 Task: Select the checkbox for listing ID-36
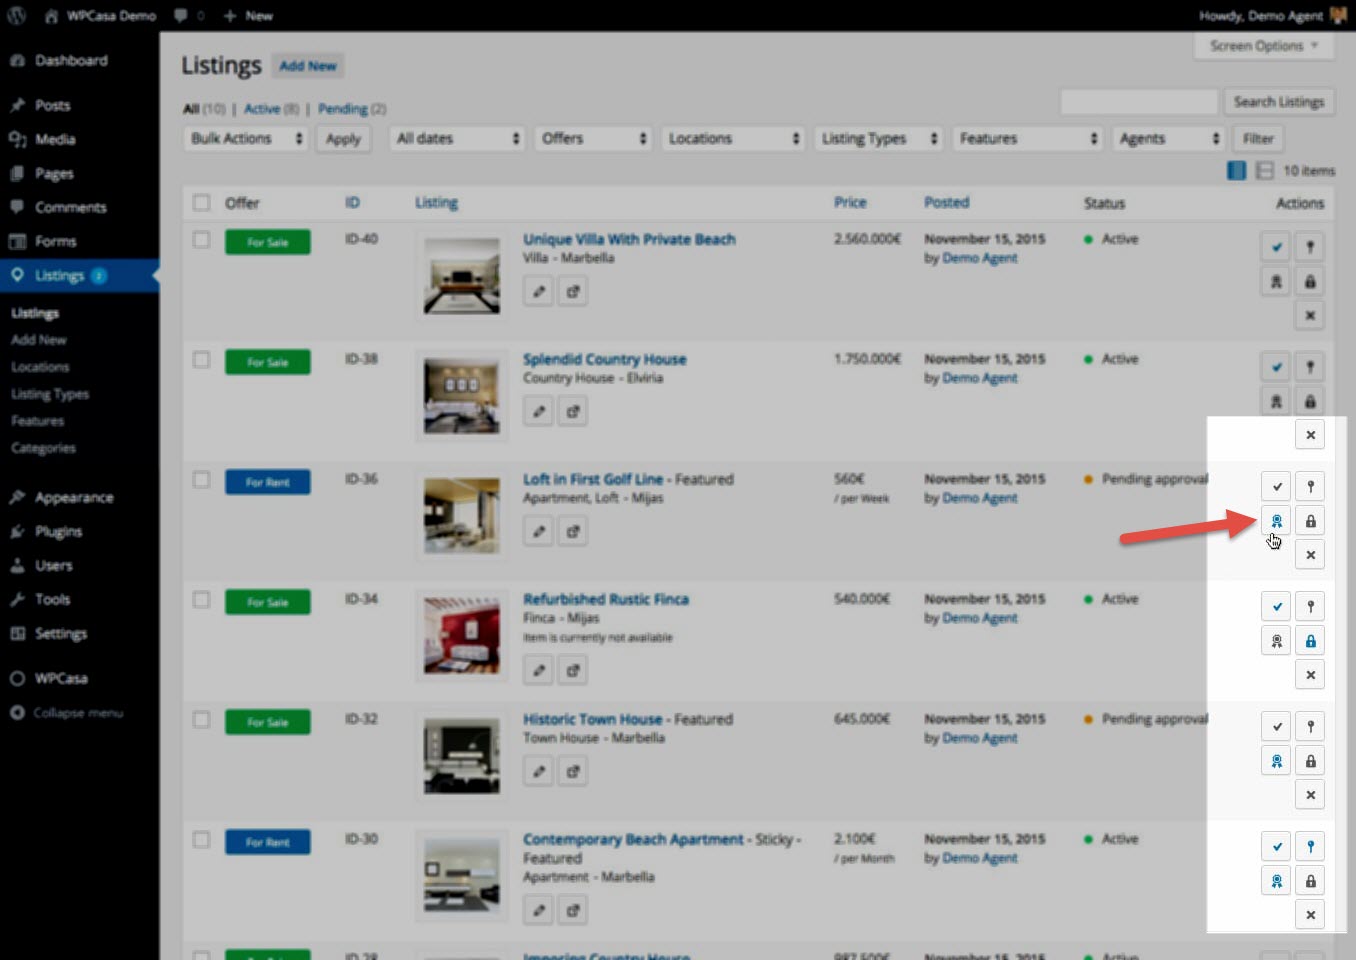pyautogui.click(x=201, y=479)
